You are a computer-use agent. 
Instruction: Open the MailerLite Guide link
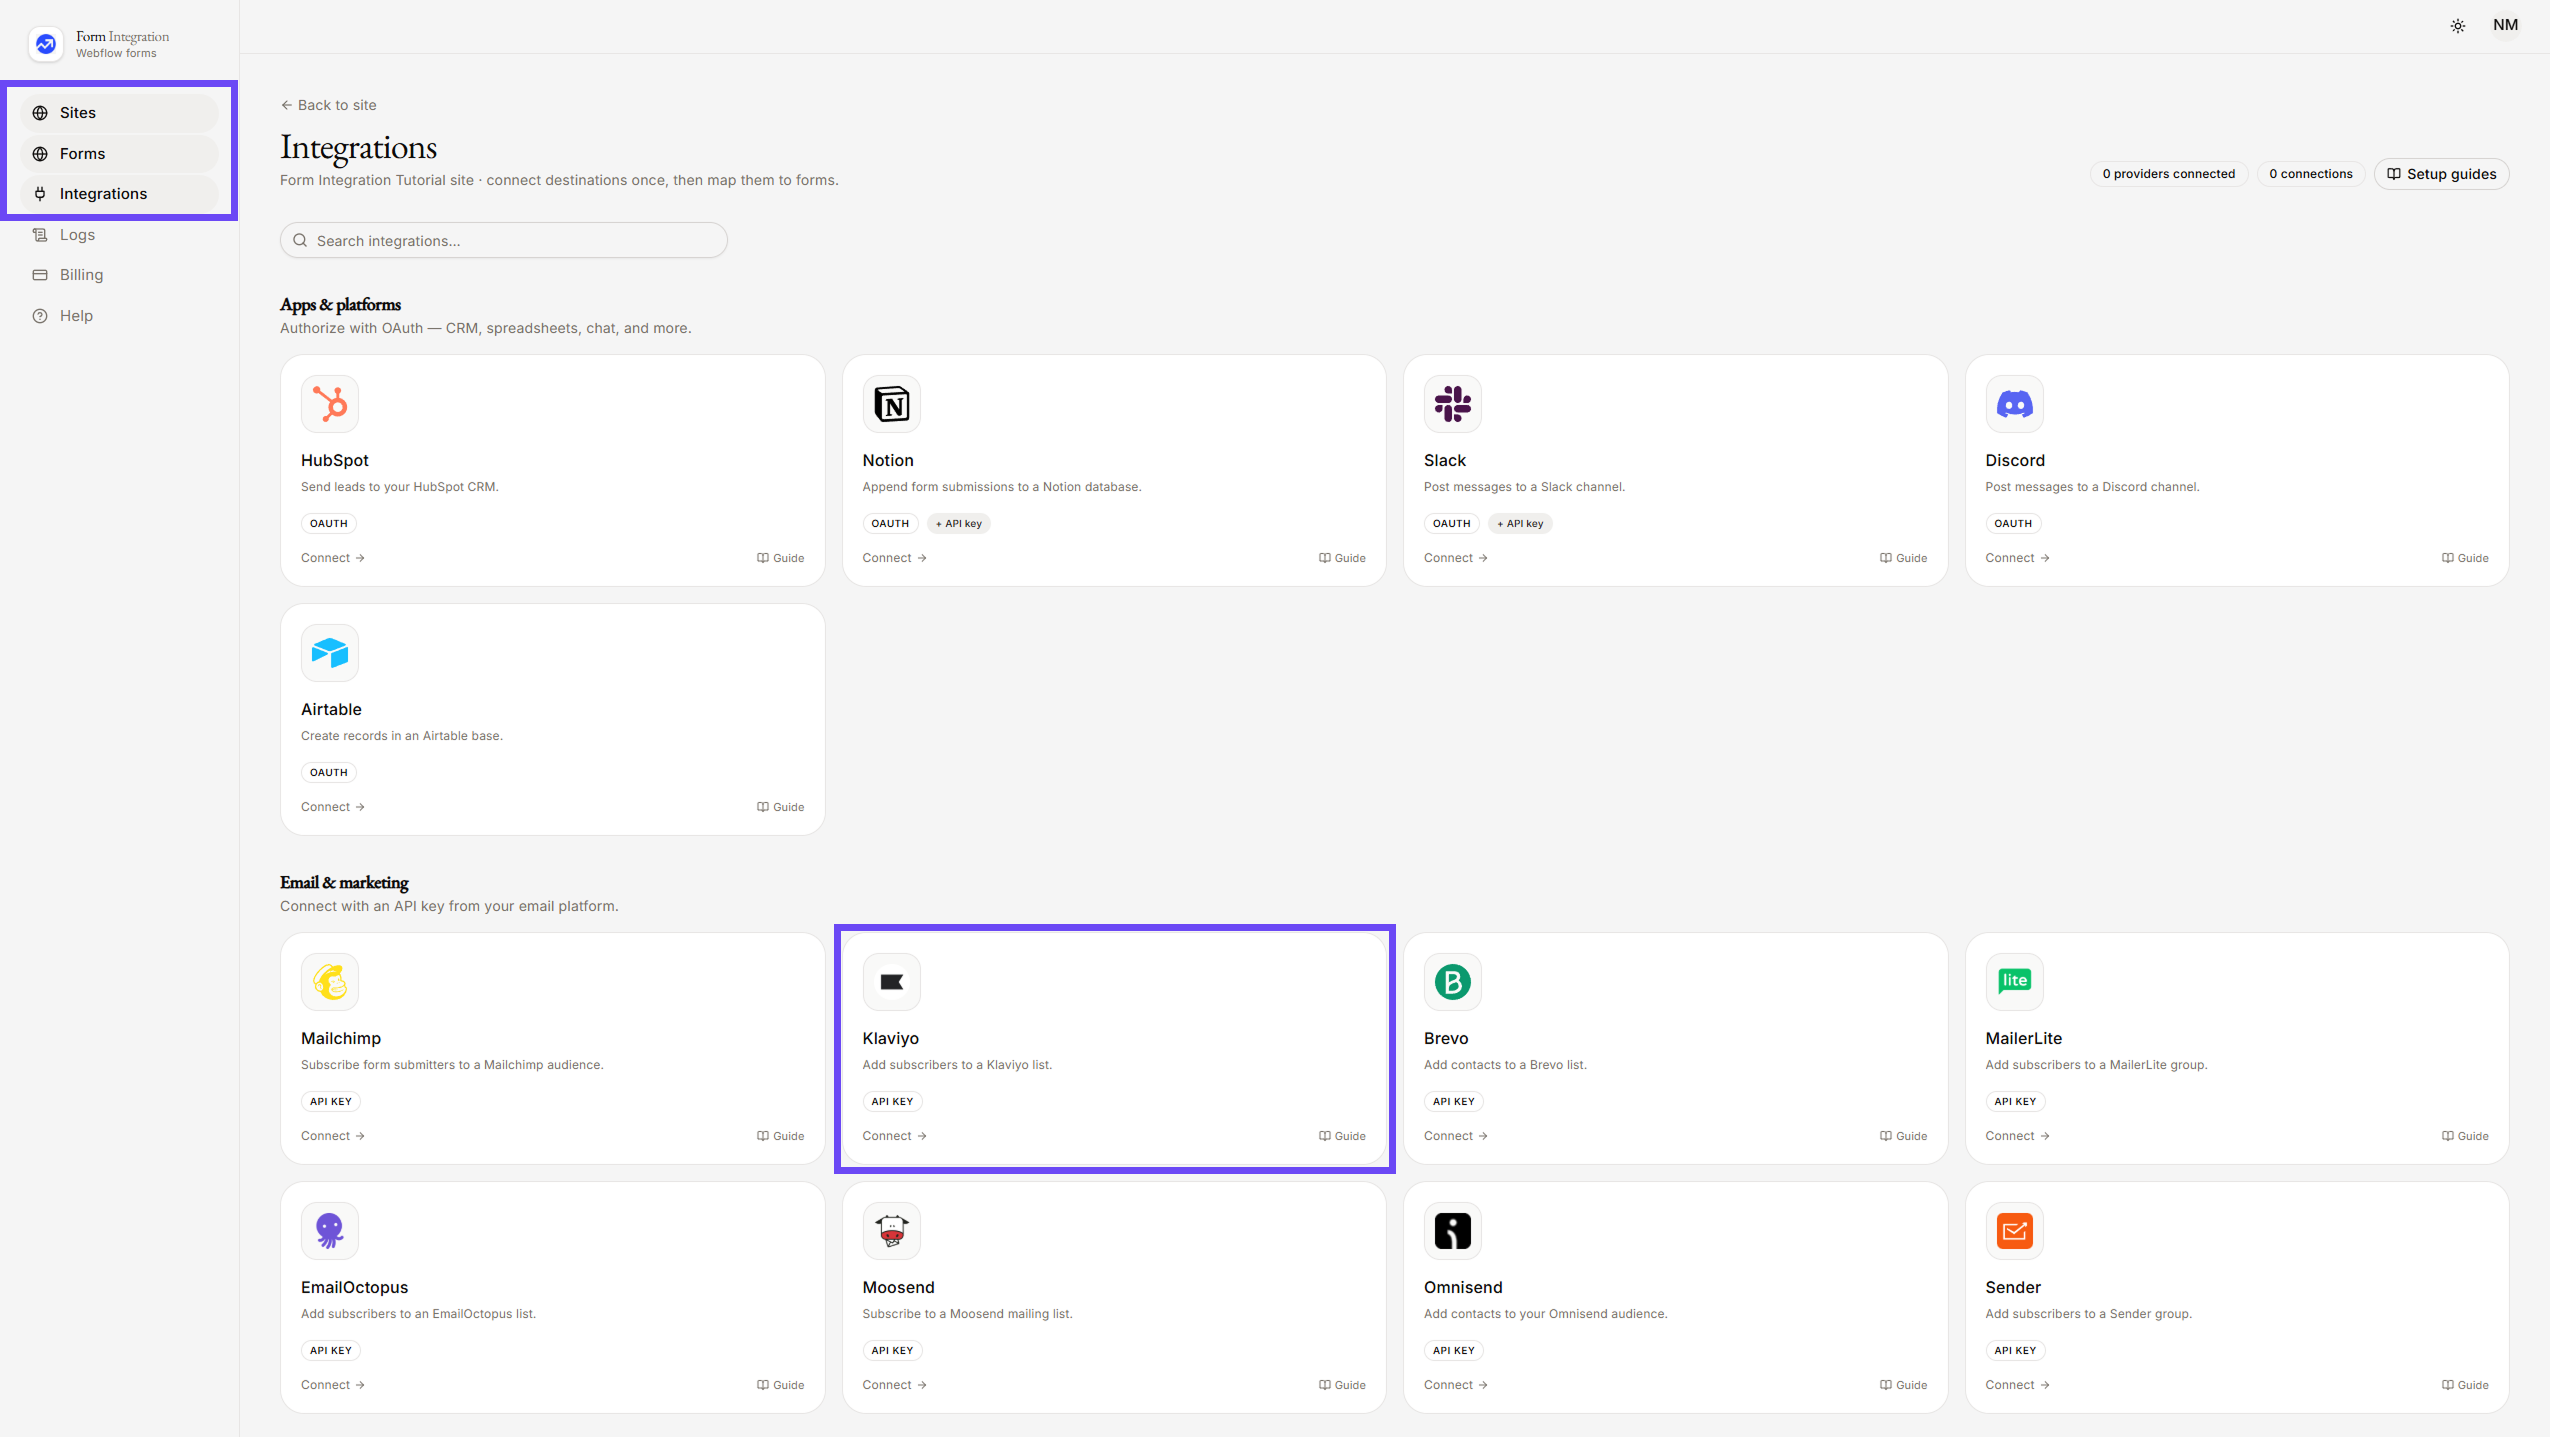click(x=2465, y=1136)
